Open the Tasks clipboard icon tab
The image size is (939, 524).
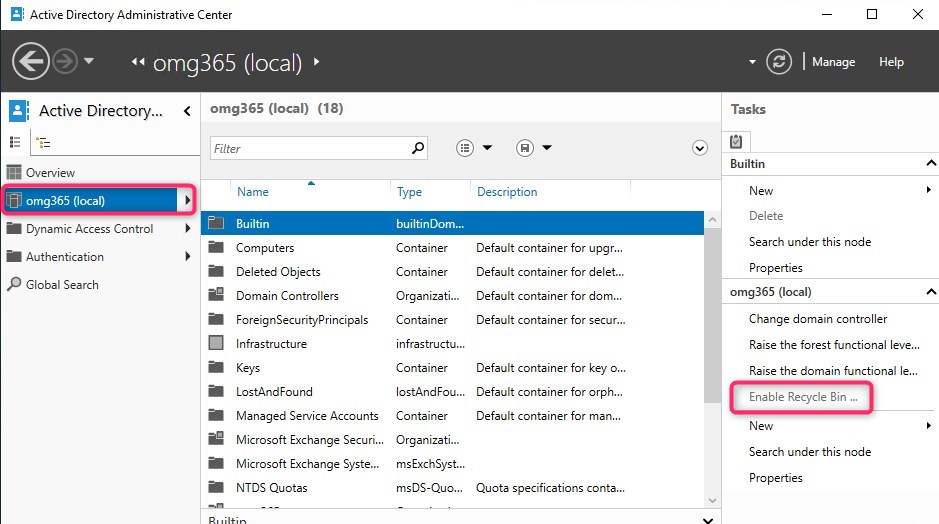pos(737,142)
